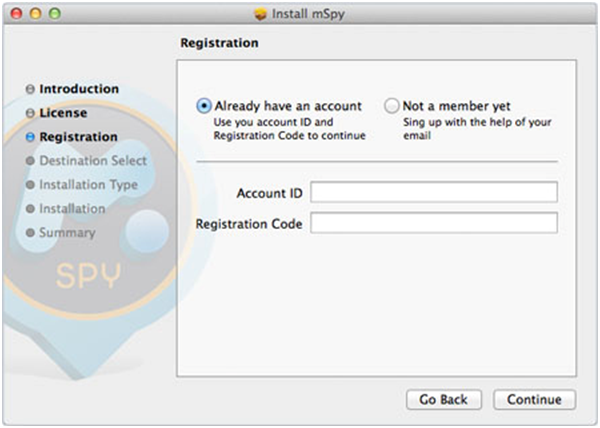Focus the Account ID text field
This screenshot has width=600, height=428.
coord(434,192)
